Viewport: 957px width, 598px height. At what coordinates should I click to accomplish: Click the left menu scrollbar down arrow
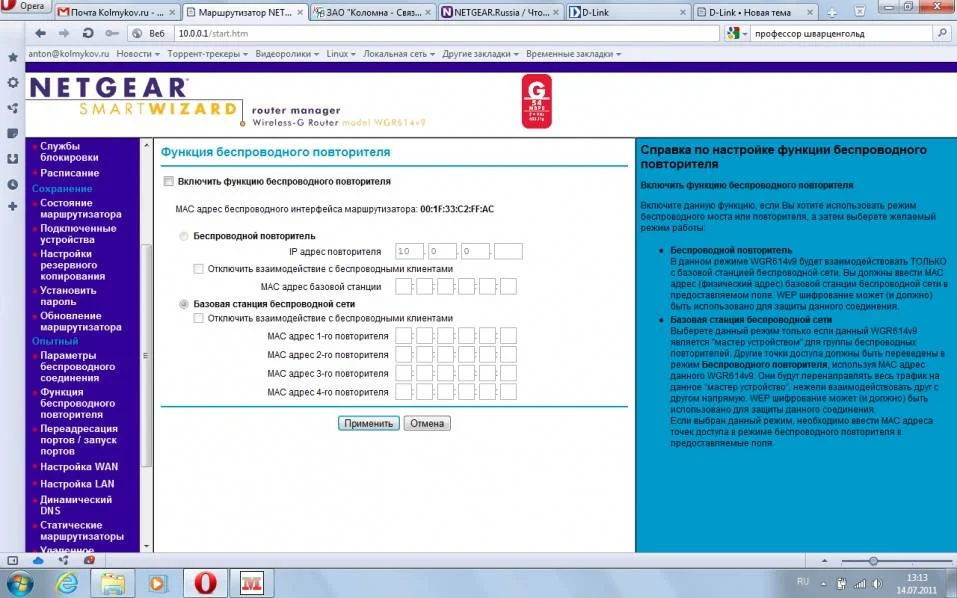146,546
